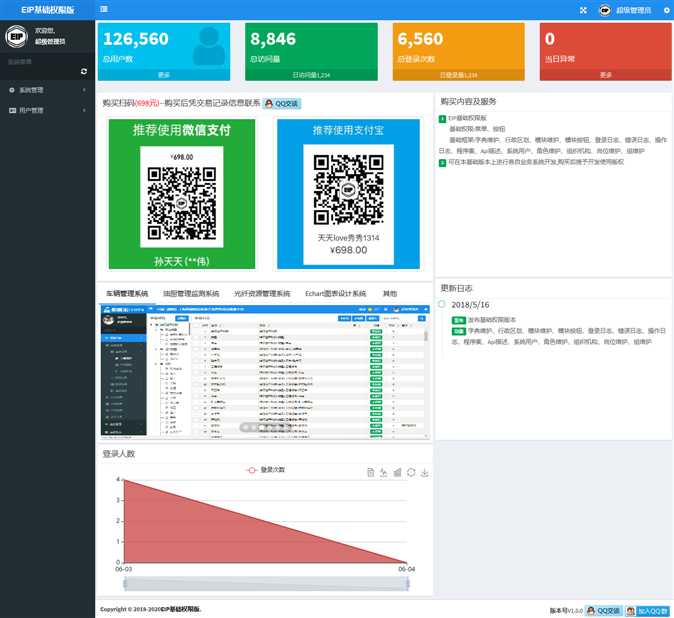Open the top-right settings gear
This screenshot has width=674, height=618.
[x=667, y=10]
